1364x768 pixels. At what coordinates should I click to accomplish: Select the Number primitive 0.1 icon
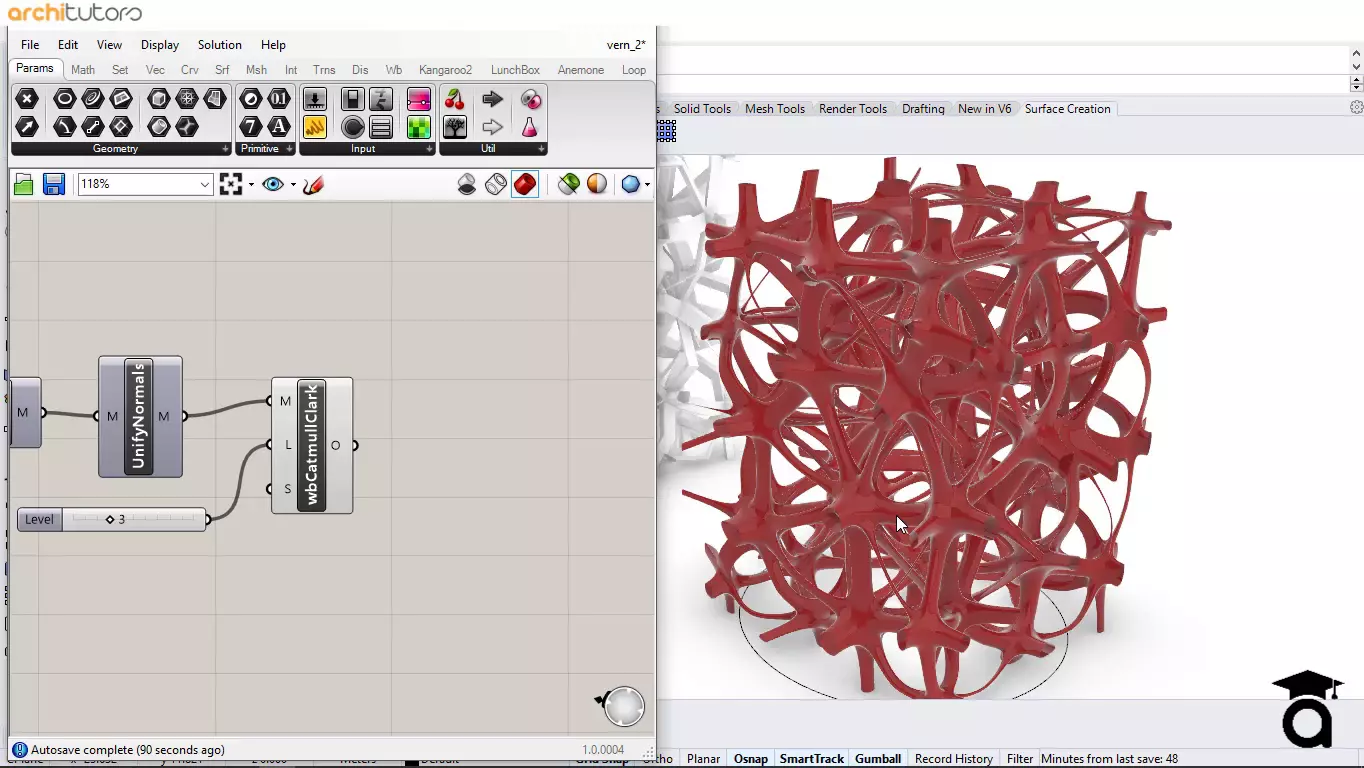point(279,98)
